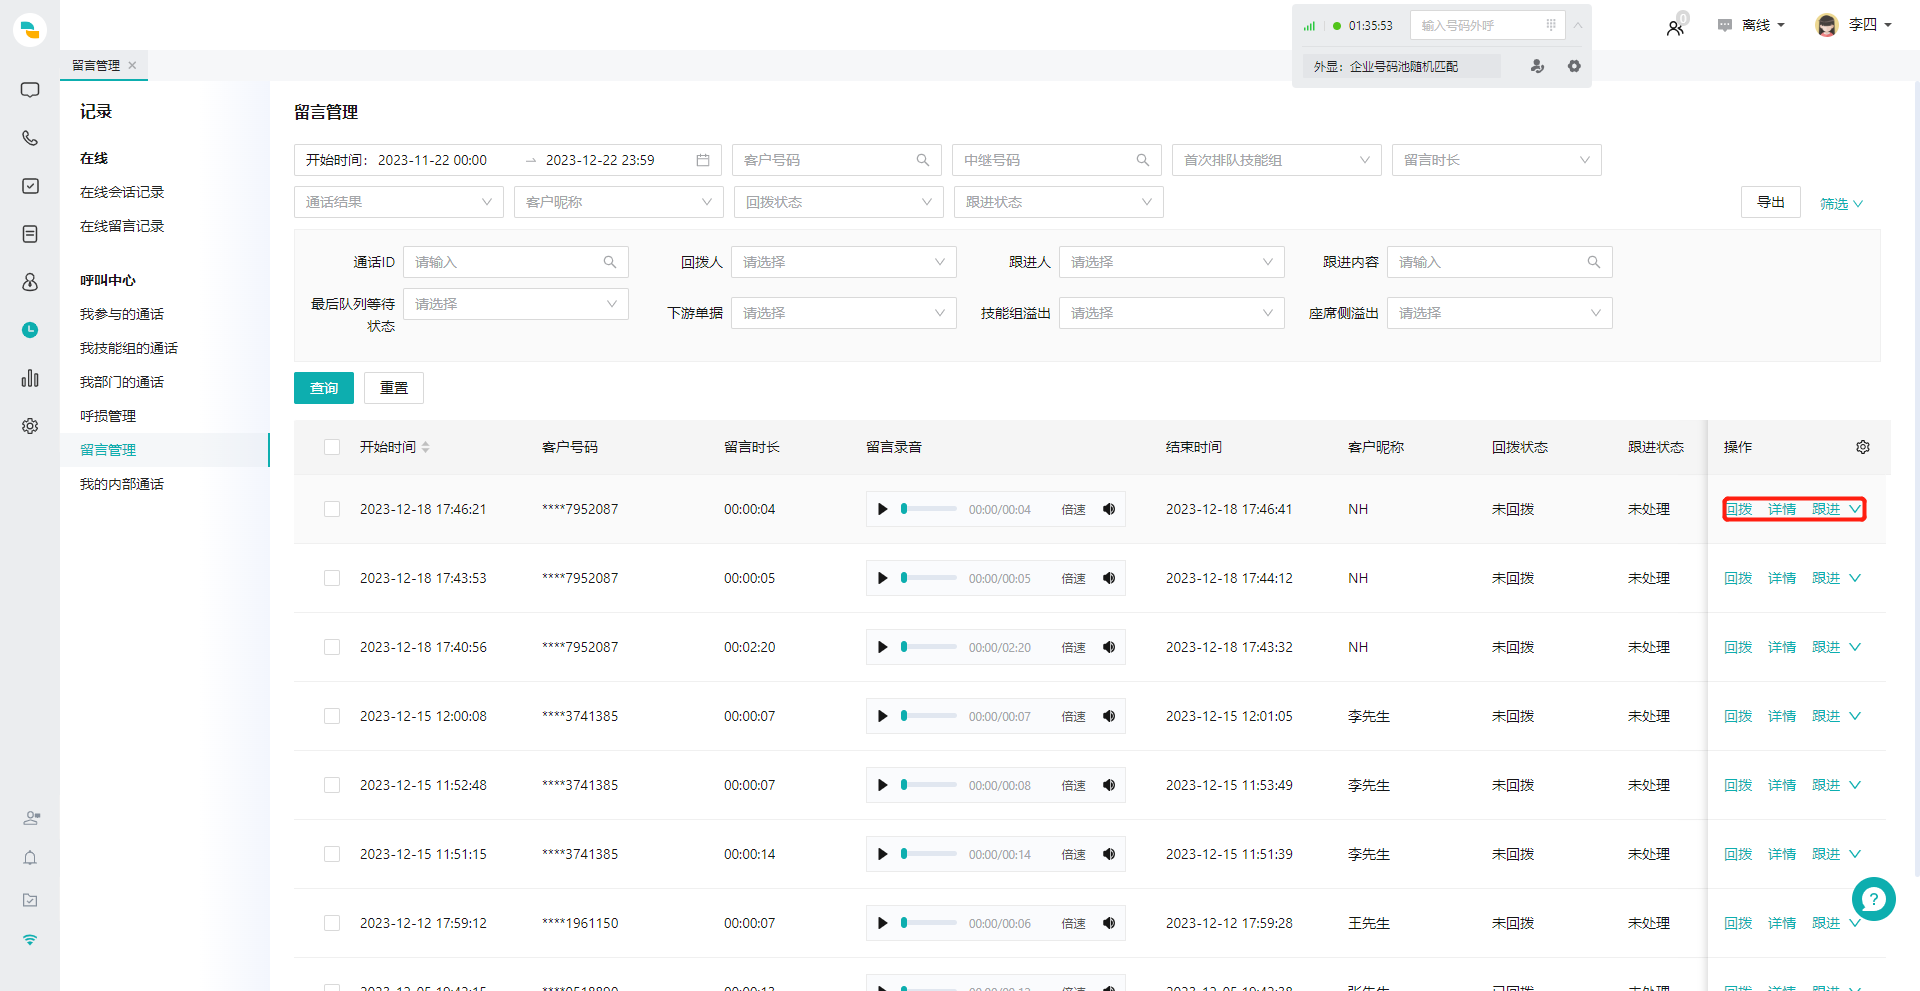Check the 2023-12-15 11:52:48 row checkbox
Viewport: 1920px width, 991px height.
[332, 785]
